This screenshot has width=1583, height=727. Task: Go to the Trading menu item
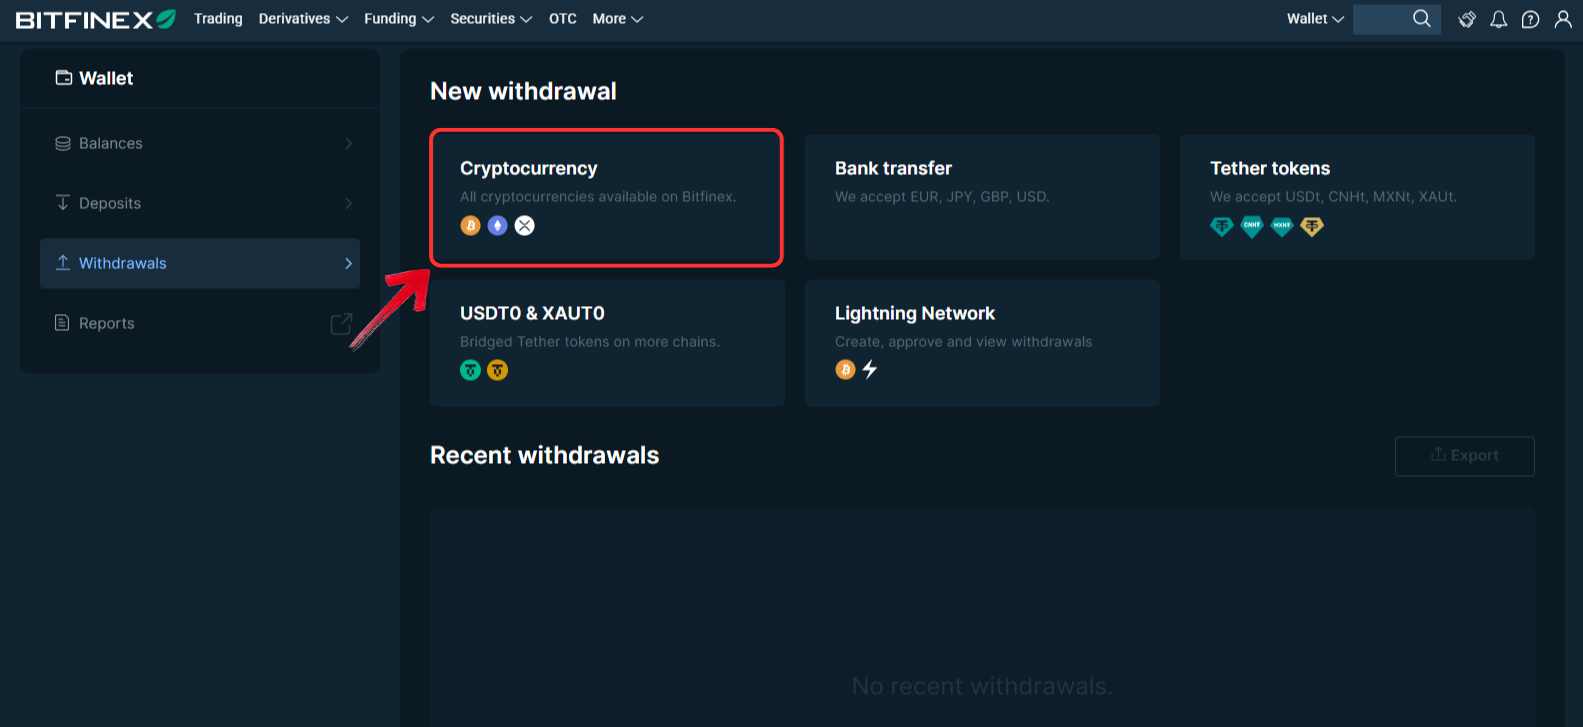point(218,19)
